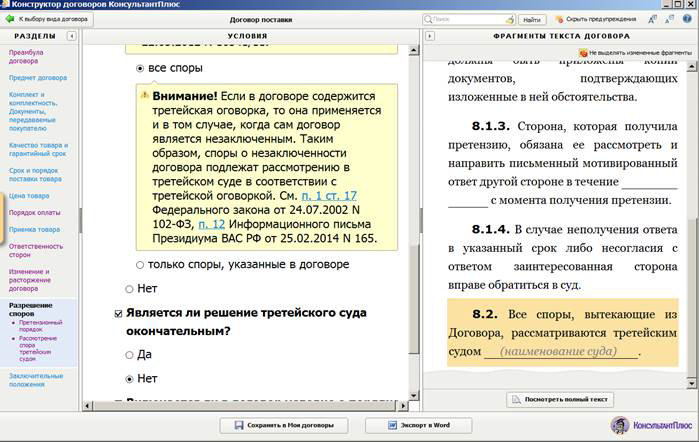This screenshot has width=699, height=442.
Task: Click 'Не выделять измененные фрагменты'
Action: point(636,53)
